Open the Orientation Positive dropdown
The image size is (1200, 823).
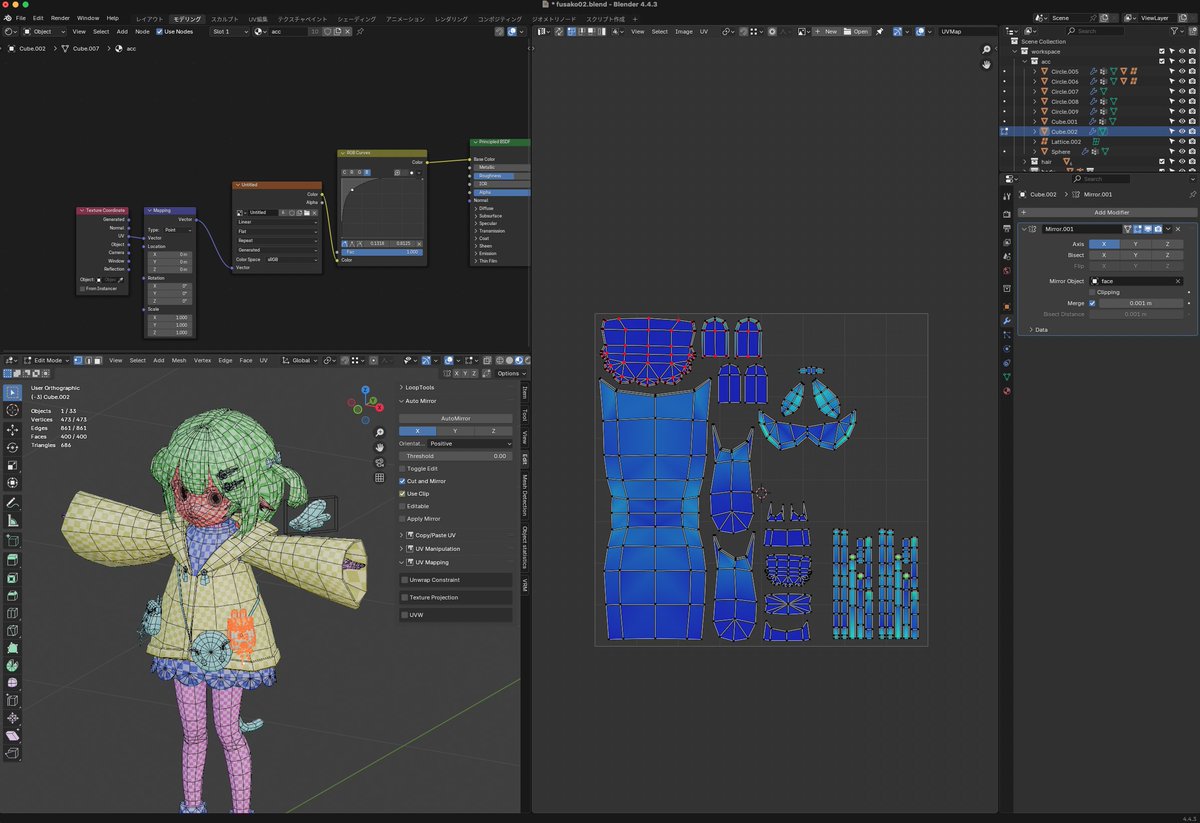pos(469,443)
